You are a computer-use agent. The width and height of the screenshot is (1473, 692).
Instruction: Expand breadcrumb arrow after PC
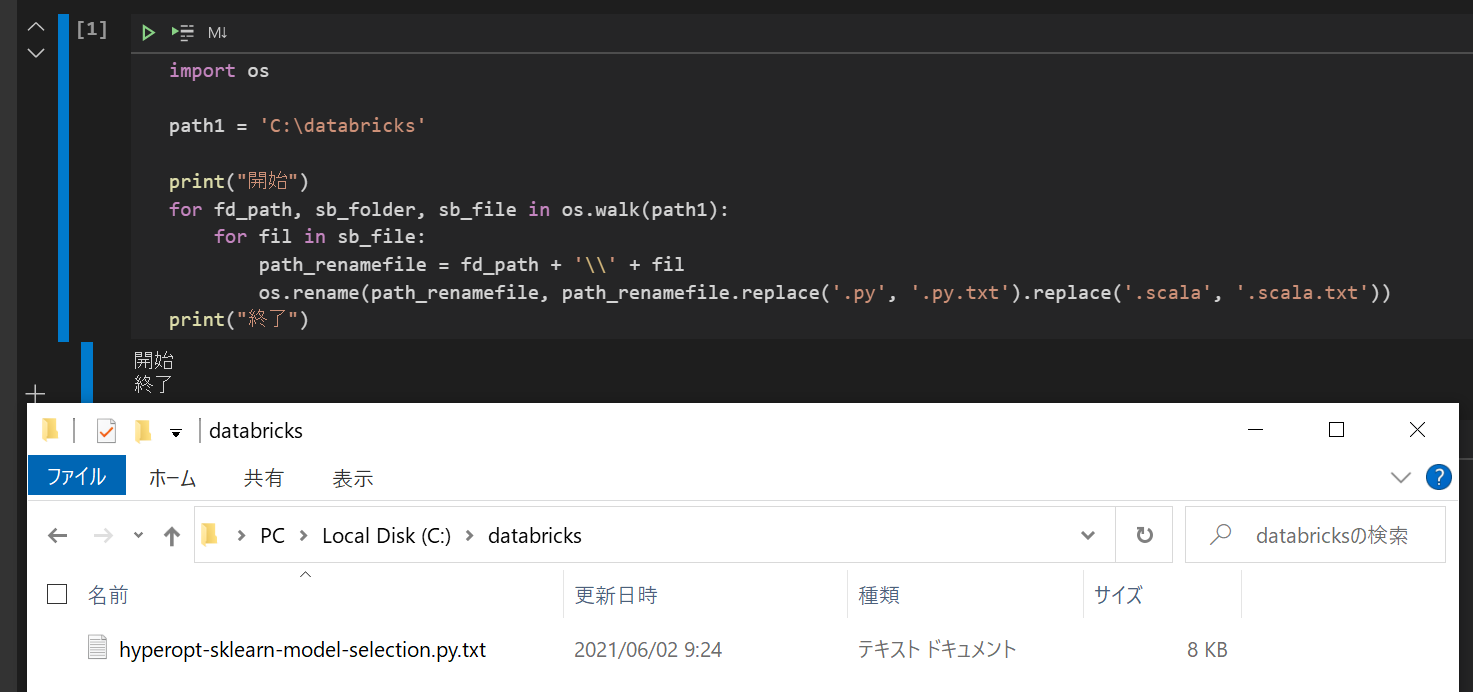click(303, 536)
